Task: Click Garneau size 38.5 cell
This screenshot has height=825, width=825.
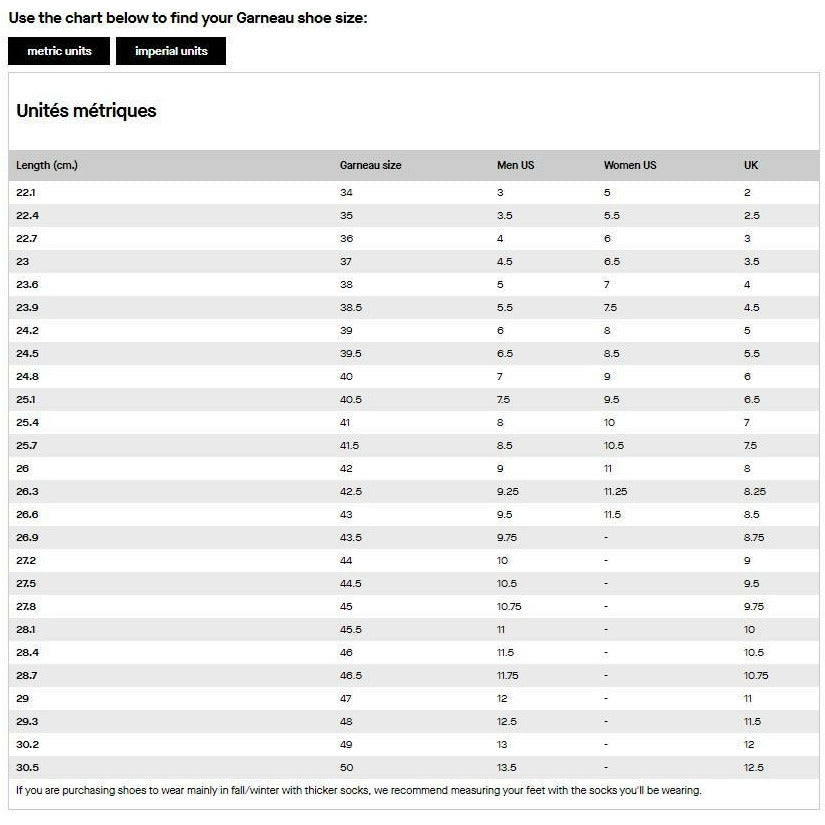Action: (x=351, y=307)
